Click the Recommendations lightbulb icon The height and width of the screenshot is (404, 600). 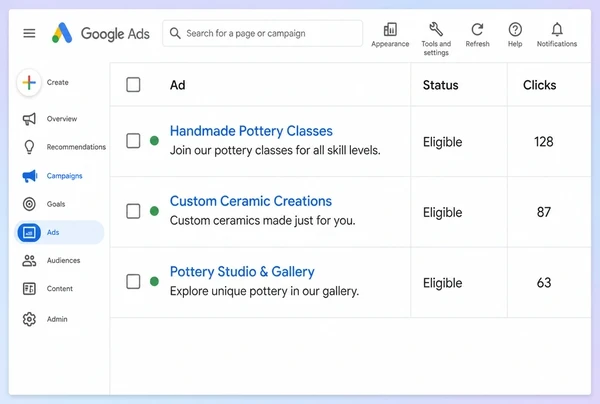pos(29,147)
